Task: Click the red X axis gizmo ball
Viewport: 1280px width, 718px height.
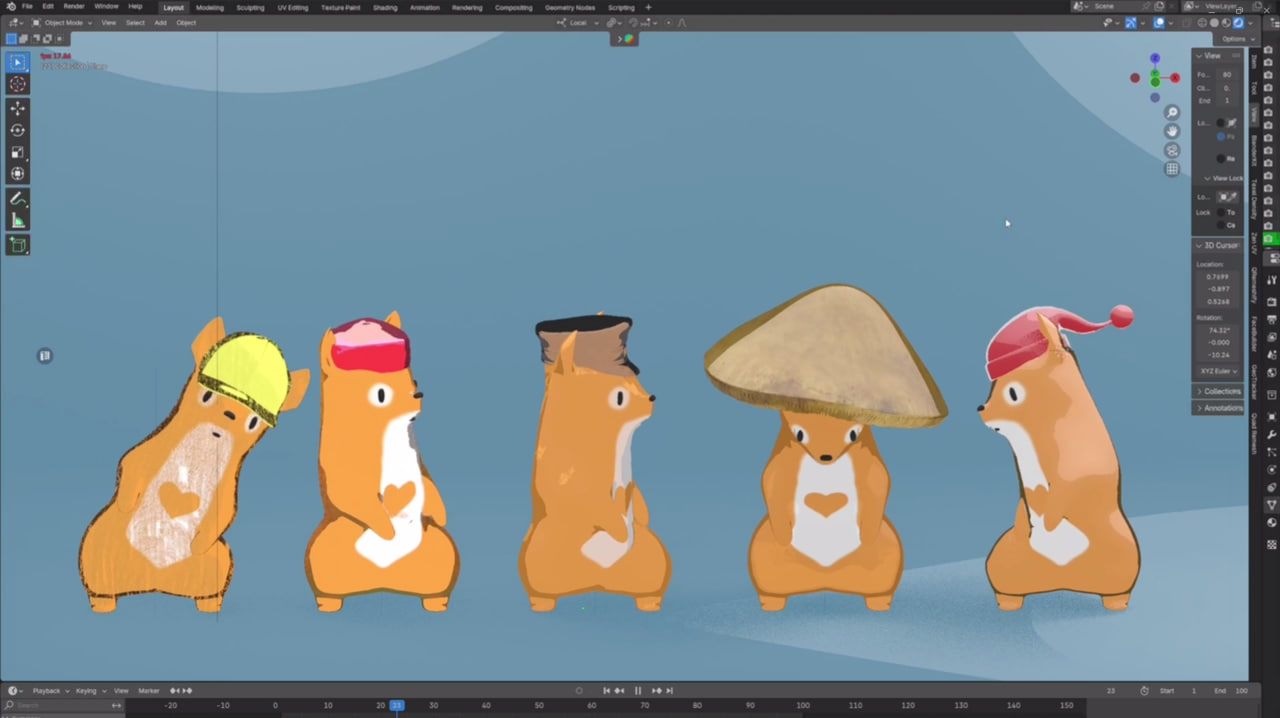Action: click(x=1174, y=78)
